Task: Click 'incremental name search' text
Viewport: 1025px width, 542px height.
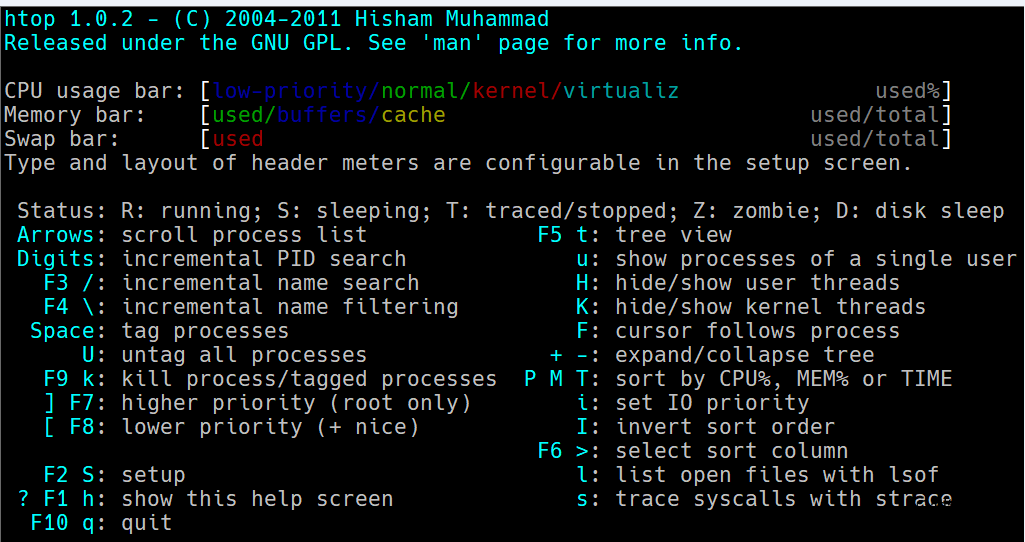Action: (x=271, y=282)
